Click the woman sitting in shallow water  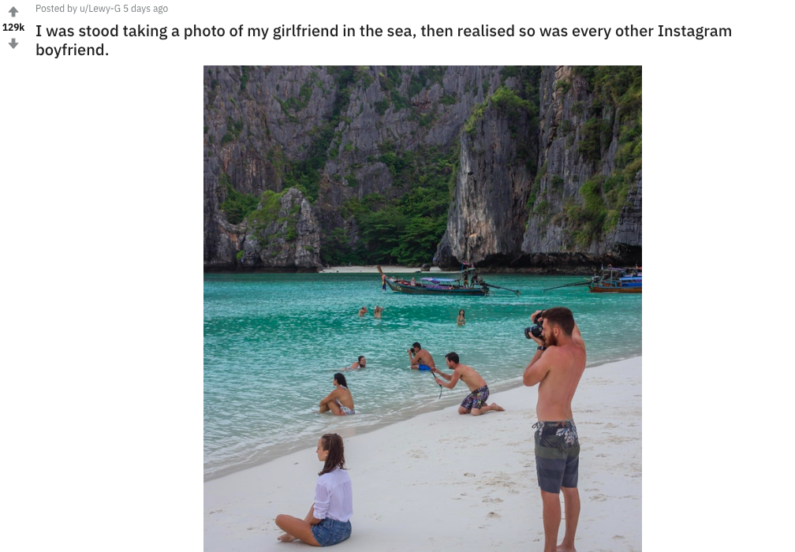[x=337, y=394]
